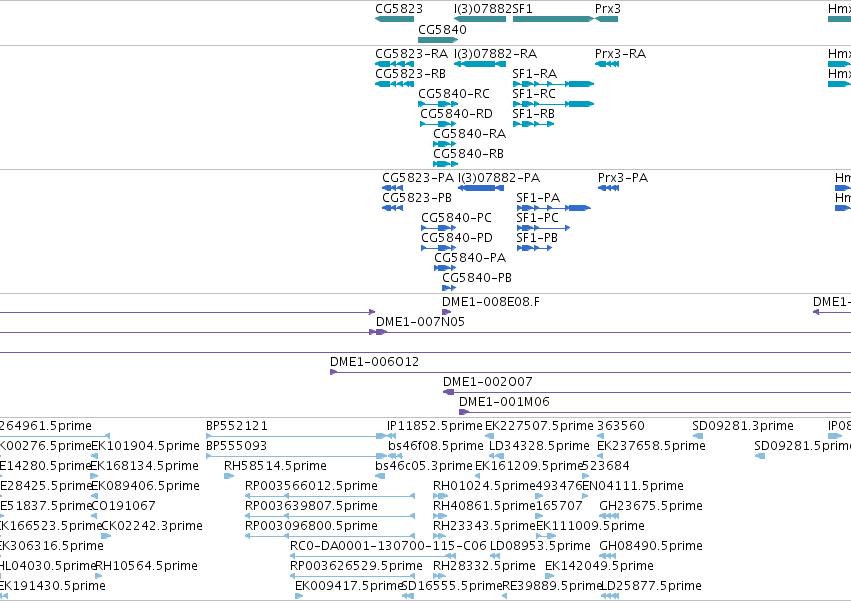This screenshot has height=601, width=851.
Task: Open EST RH28332.5prime
Action: tap(439, 576)
